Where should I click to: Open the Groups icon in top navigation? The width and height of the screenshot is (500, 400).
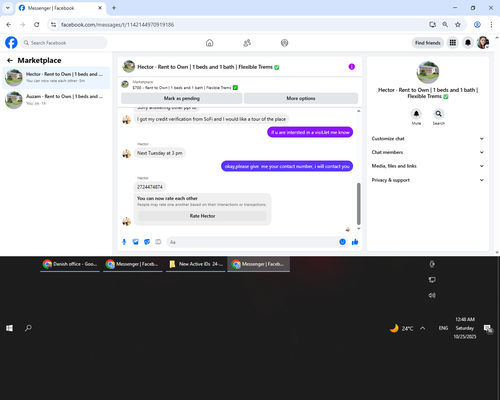coord(284,43)
